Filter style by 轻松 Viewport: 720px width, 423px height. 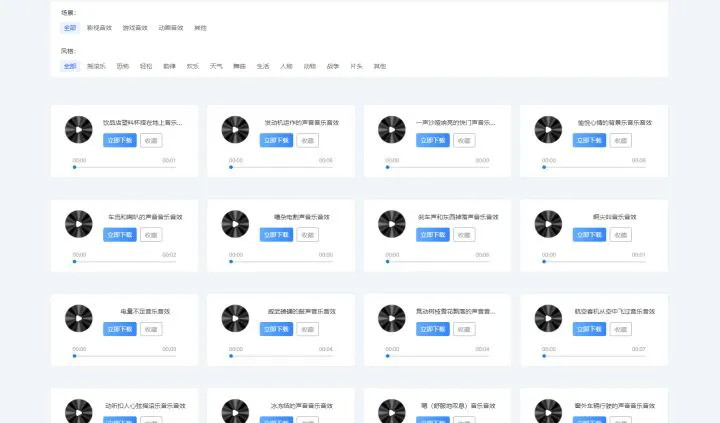pyautogui.click(x=146, y=66)
